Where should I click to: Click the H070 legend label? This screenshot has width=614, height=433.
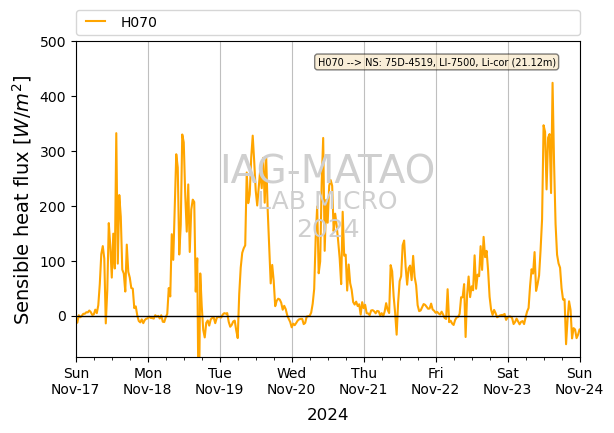[139, 22]
